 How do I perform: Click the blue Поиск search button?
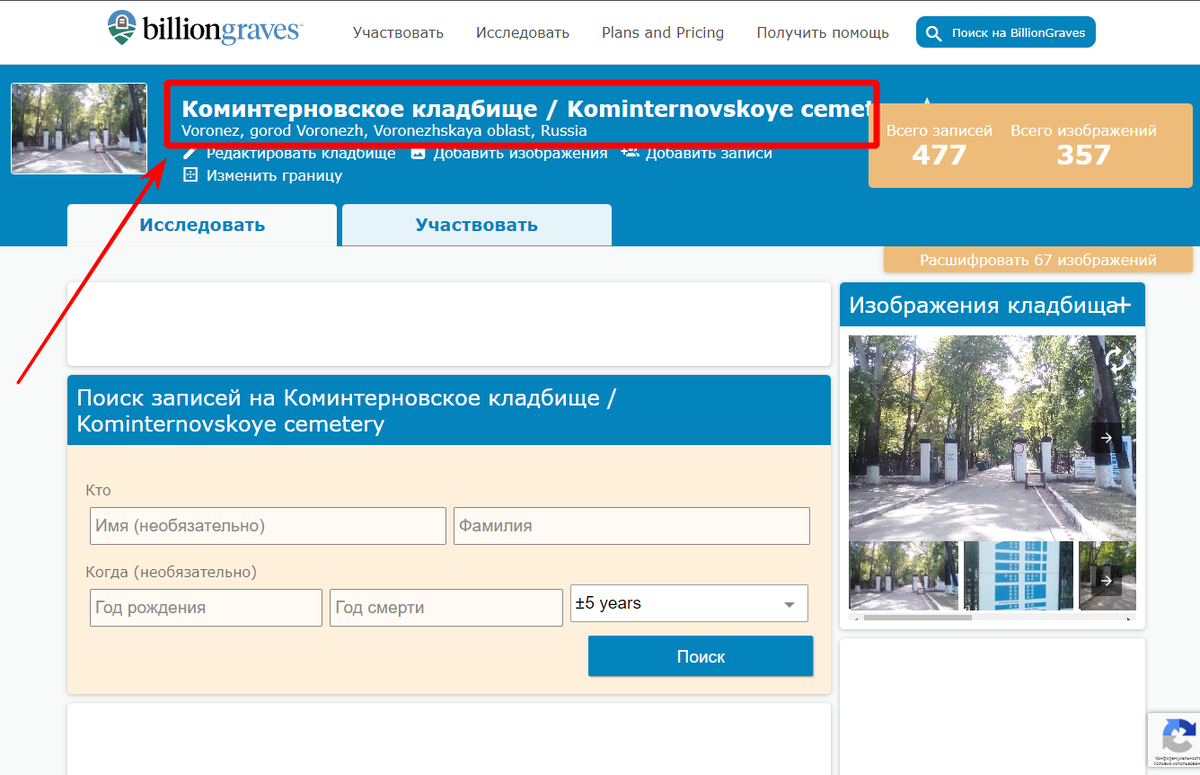701,657
